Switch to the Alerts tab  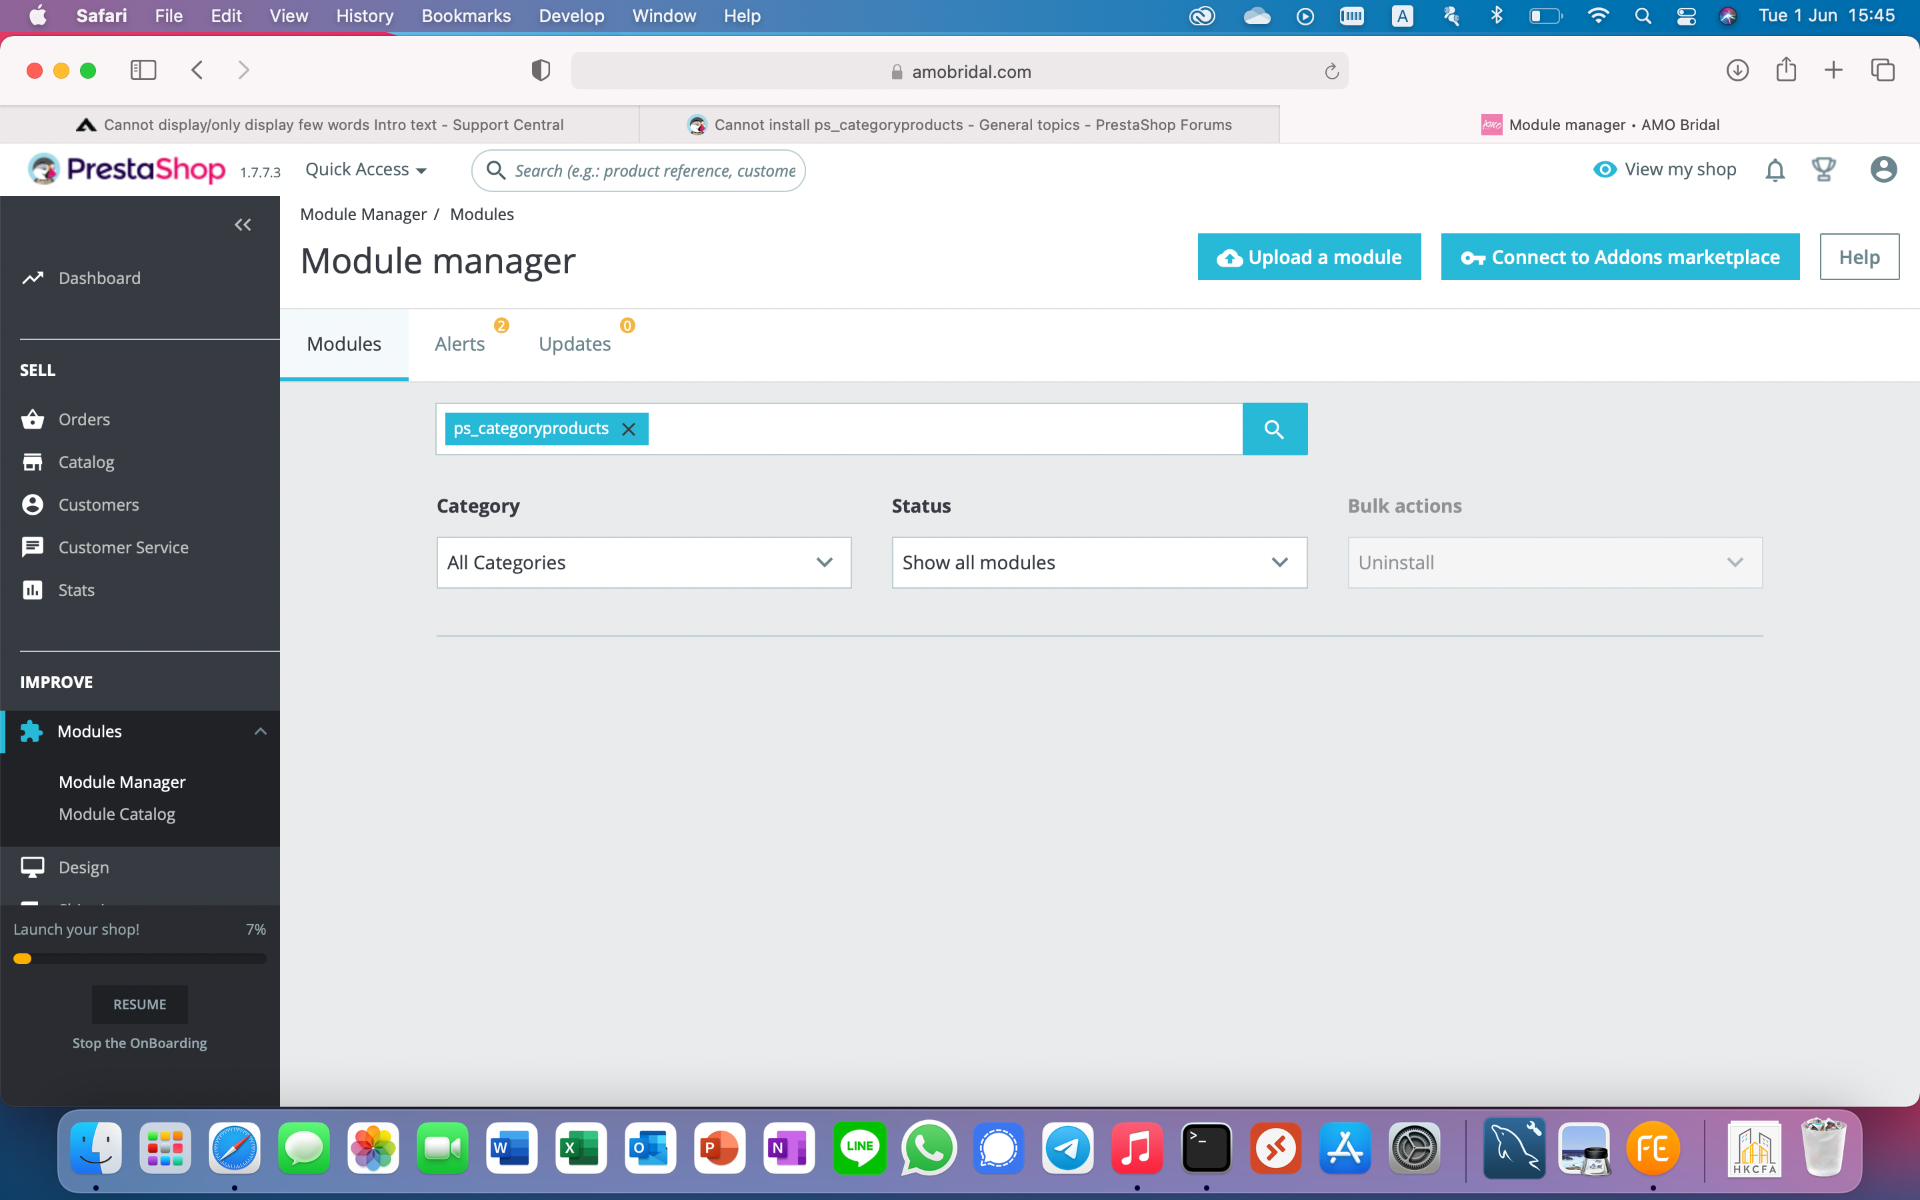click(460, 344)
